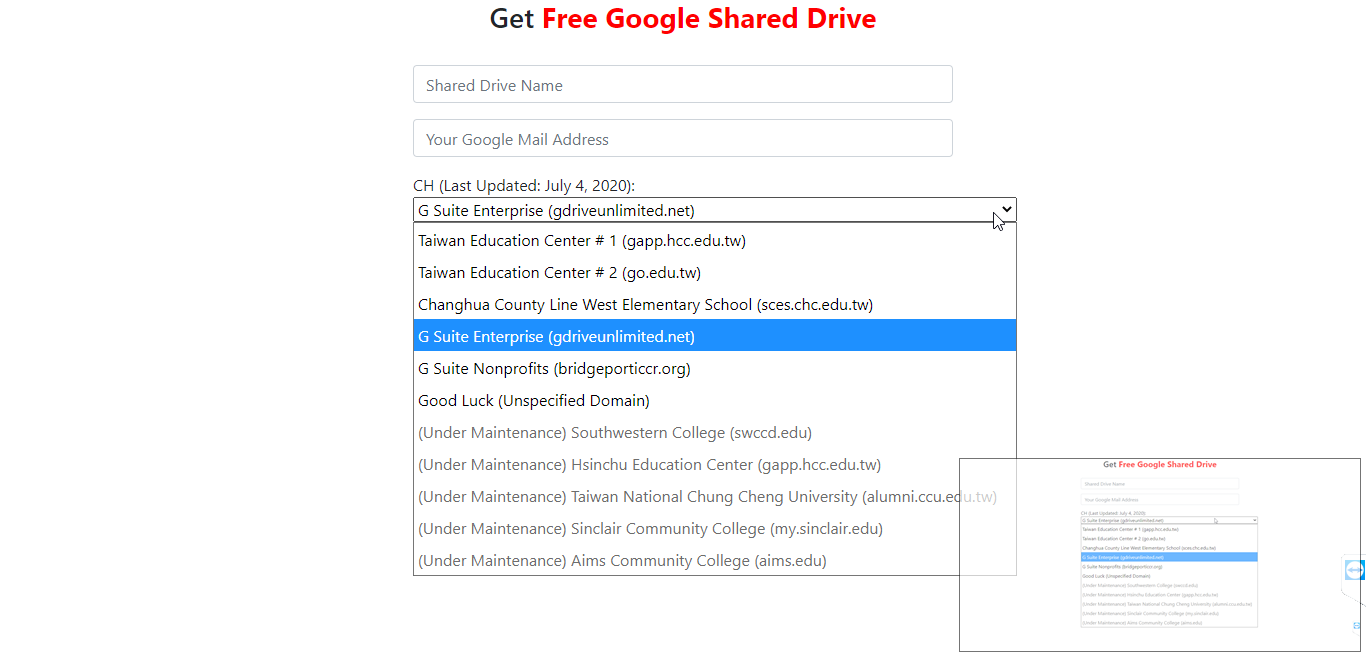Image resolution: width=1366 pixels, height=657 pixels.
Task: Select Taiwan Education Center # 1 option
Action: point(715,240)
